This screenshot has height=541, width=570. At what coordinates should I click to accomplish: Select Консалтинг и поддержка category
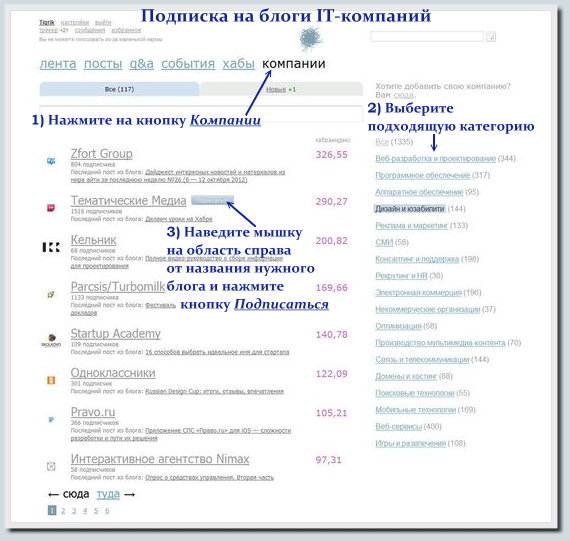(417, 259)
